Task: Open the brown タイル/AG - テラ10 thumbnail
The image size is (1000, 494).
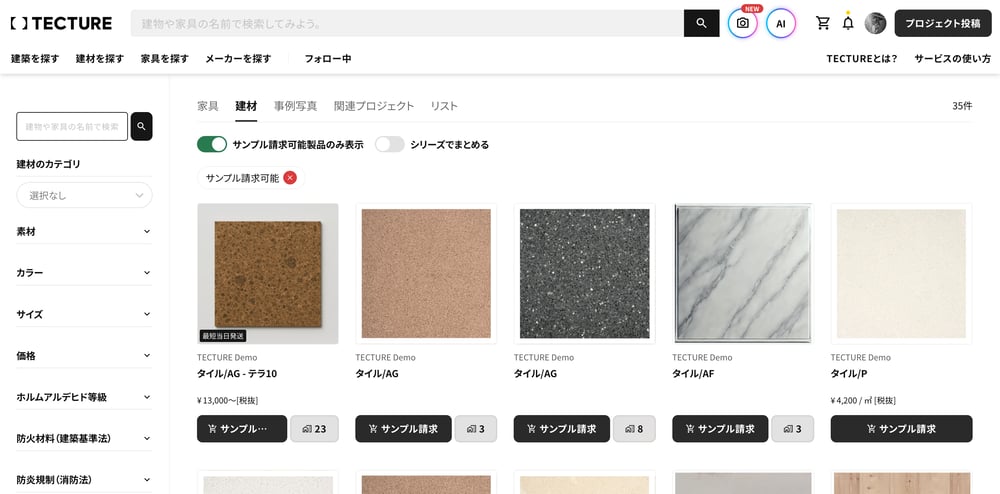Action: [x=268, y=274]
